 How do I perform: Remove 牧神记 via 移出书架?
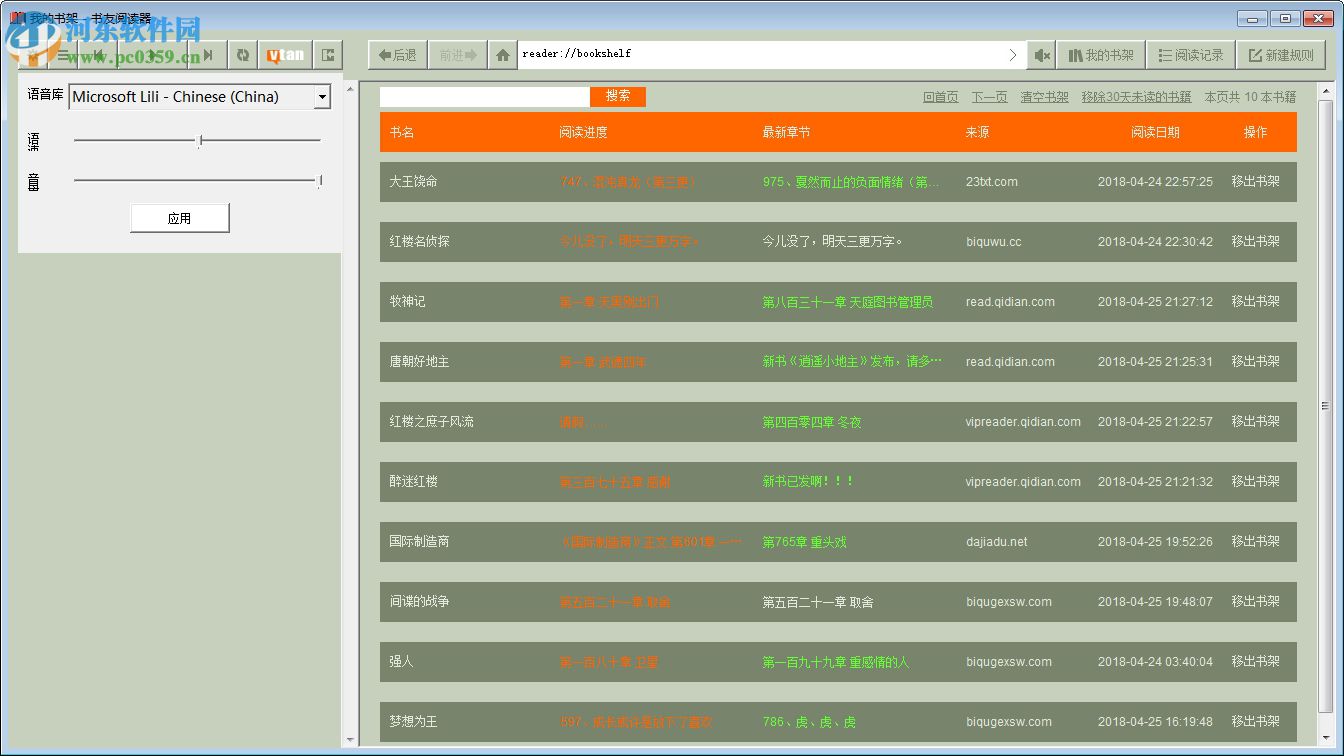click(x=1255, y=302)
